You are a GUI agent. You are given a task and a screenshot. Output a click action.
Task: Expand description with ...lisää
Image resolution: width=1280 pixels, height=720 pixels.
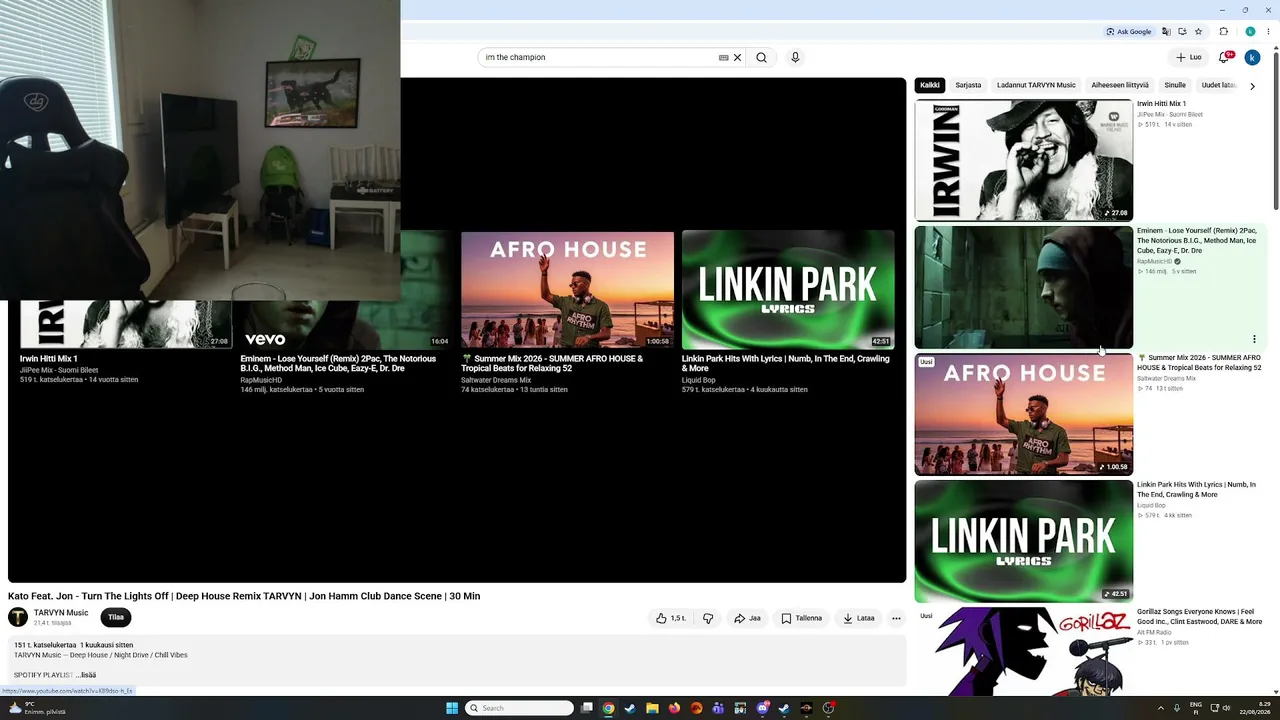pyautogui.click(x=85, y=675)
